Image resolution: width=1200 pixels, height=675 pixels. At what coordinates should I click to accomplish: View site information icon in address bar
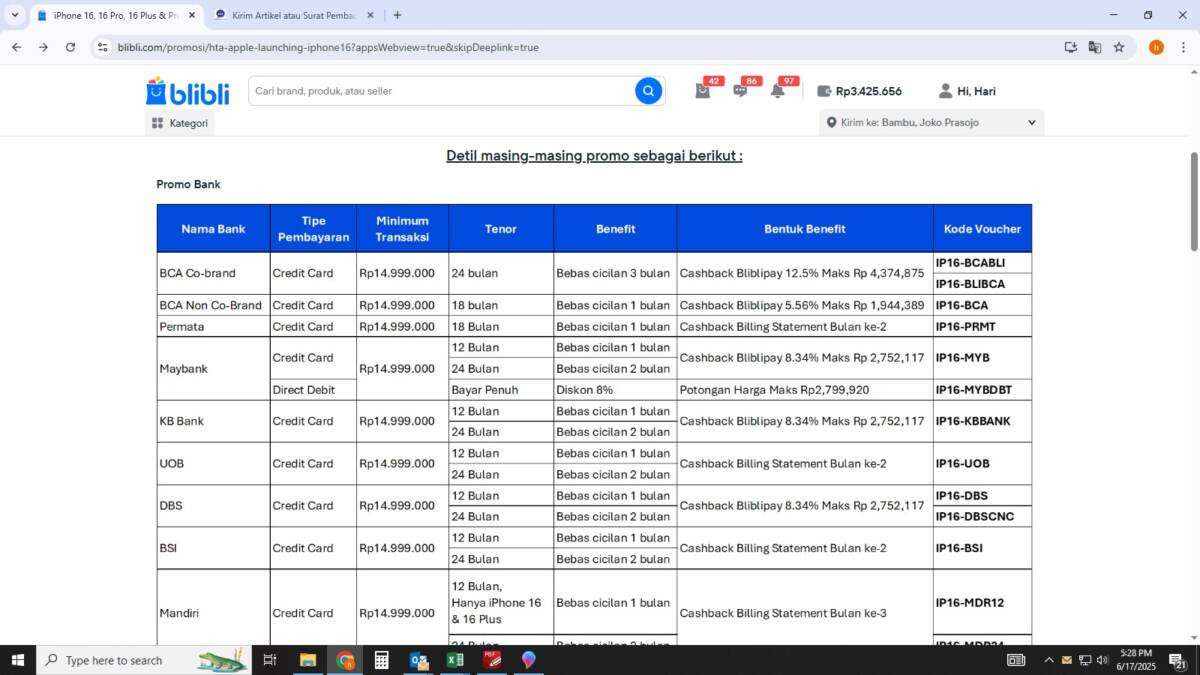pos(102,47)
